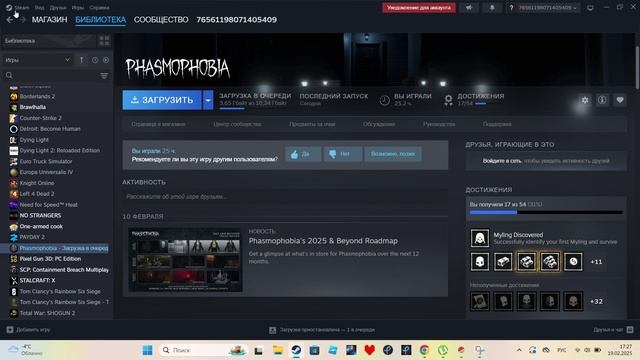The width and height of the screenshot is (640, 360).
Task: Click the achievements progress bar
Action: (x=546, y=212)
